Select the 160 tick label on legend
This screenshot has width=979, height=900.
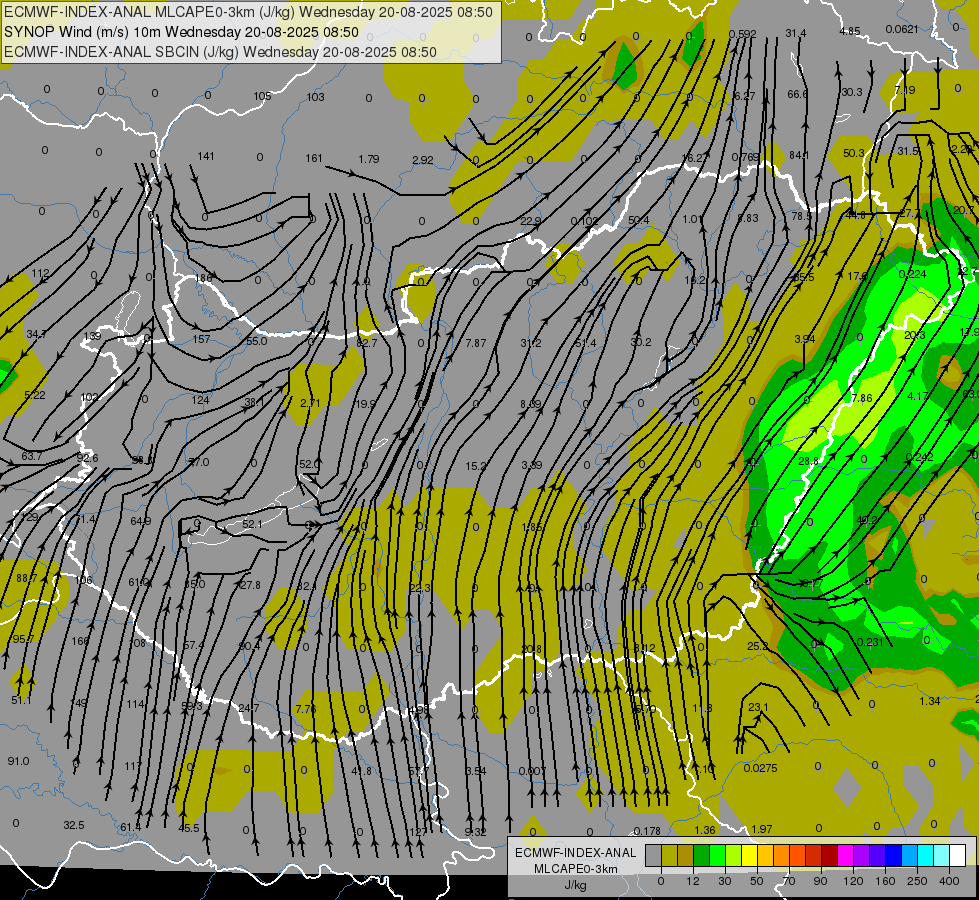[885, 881]
